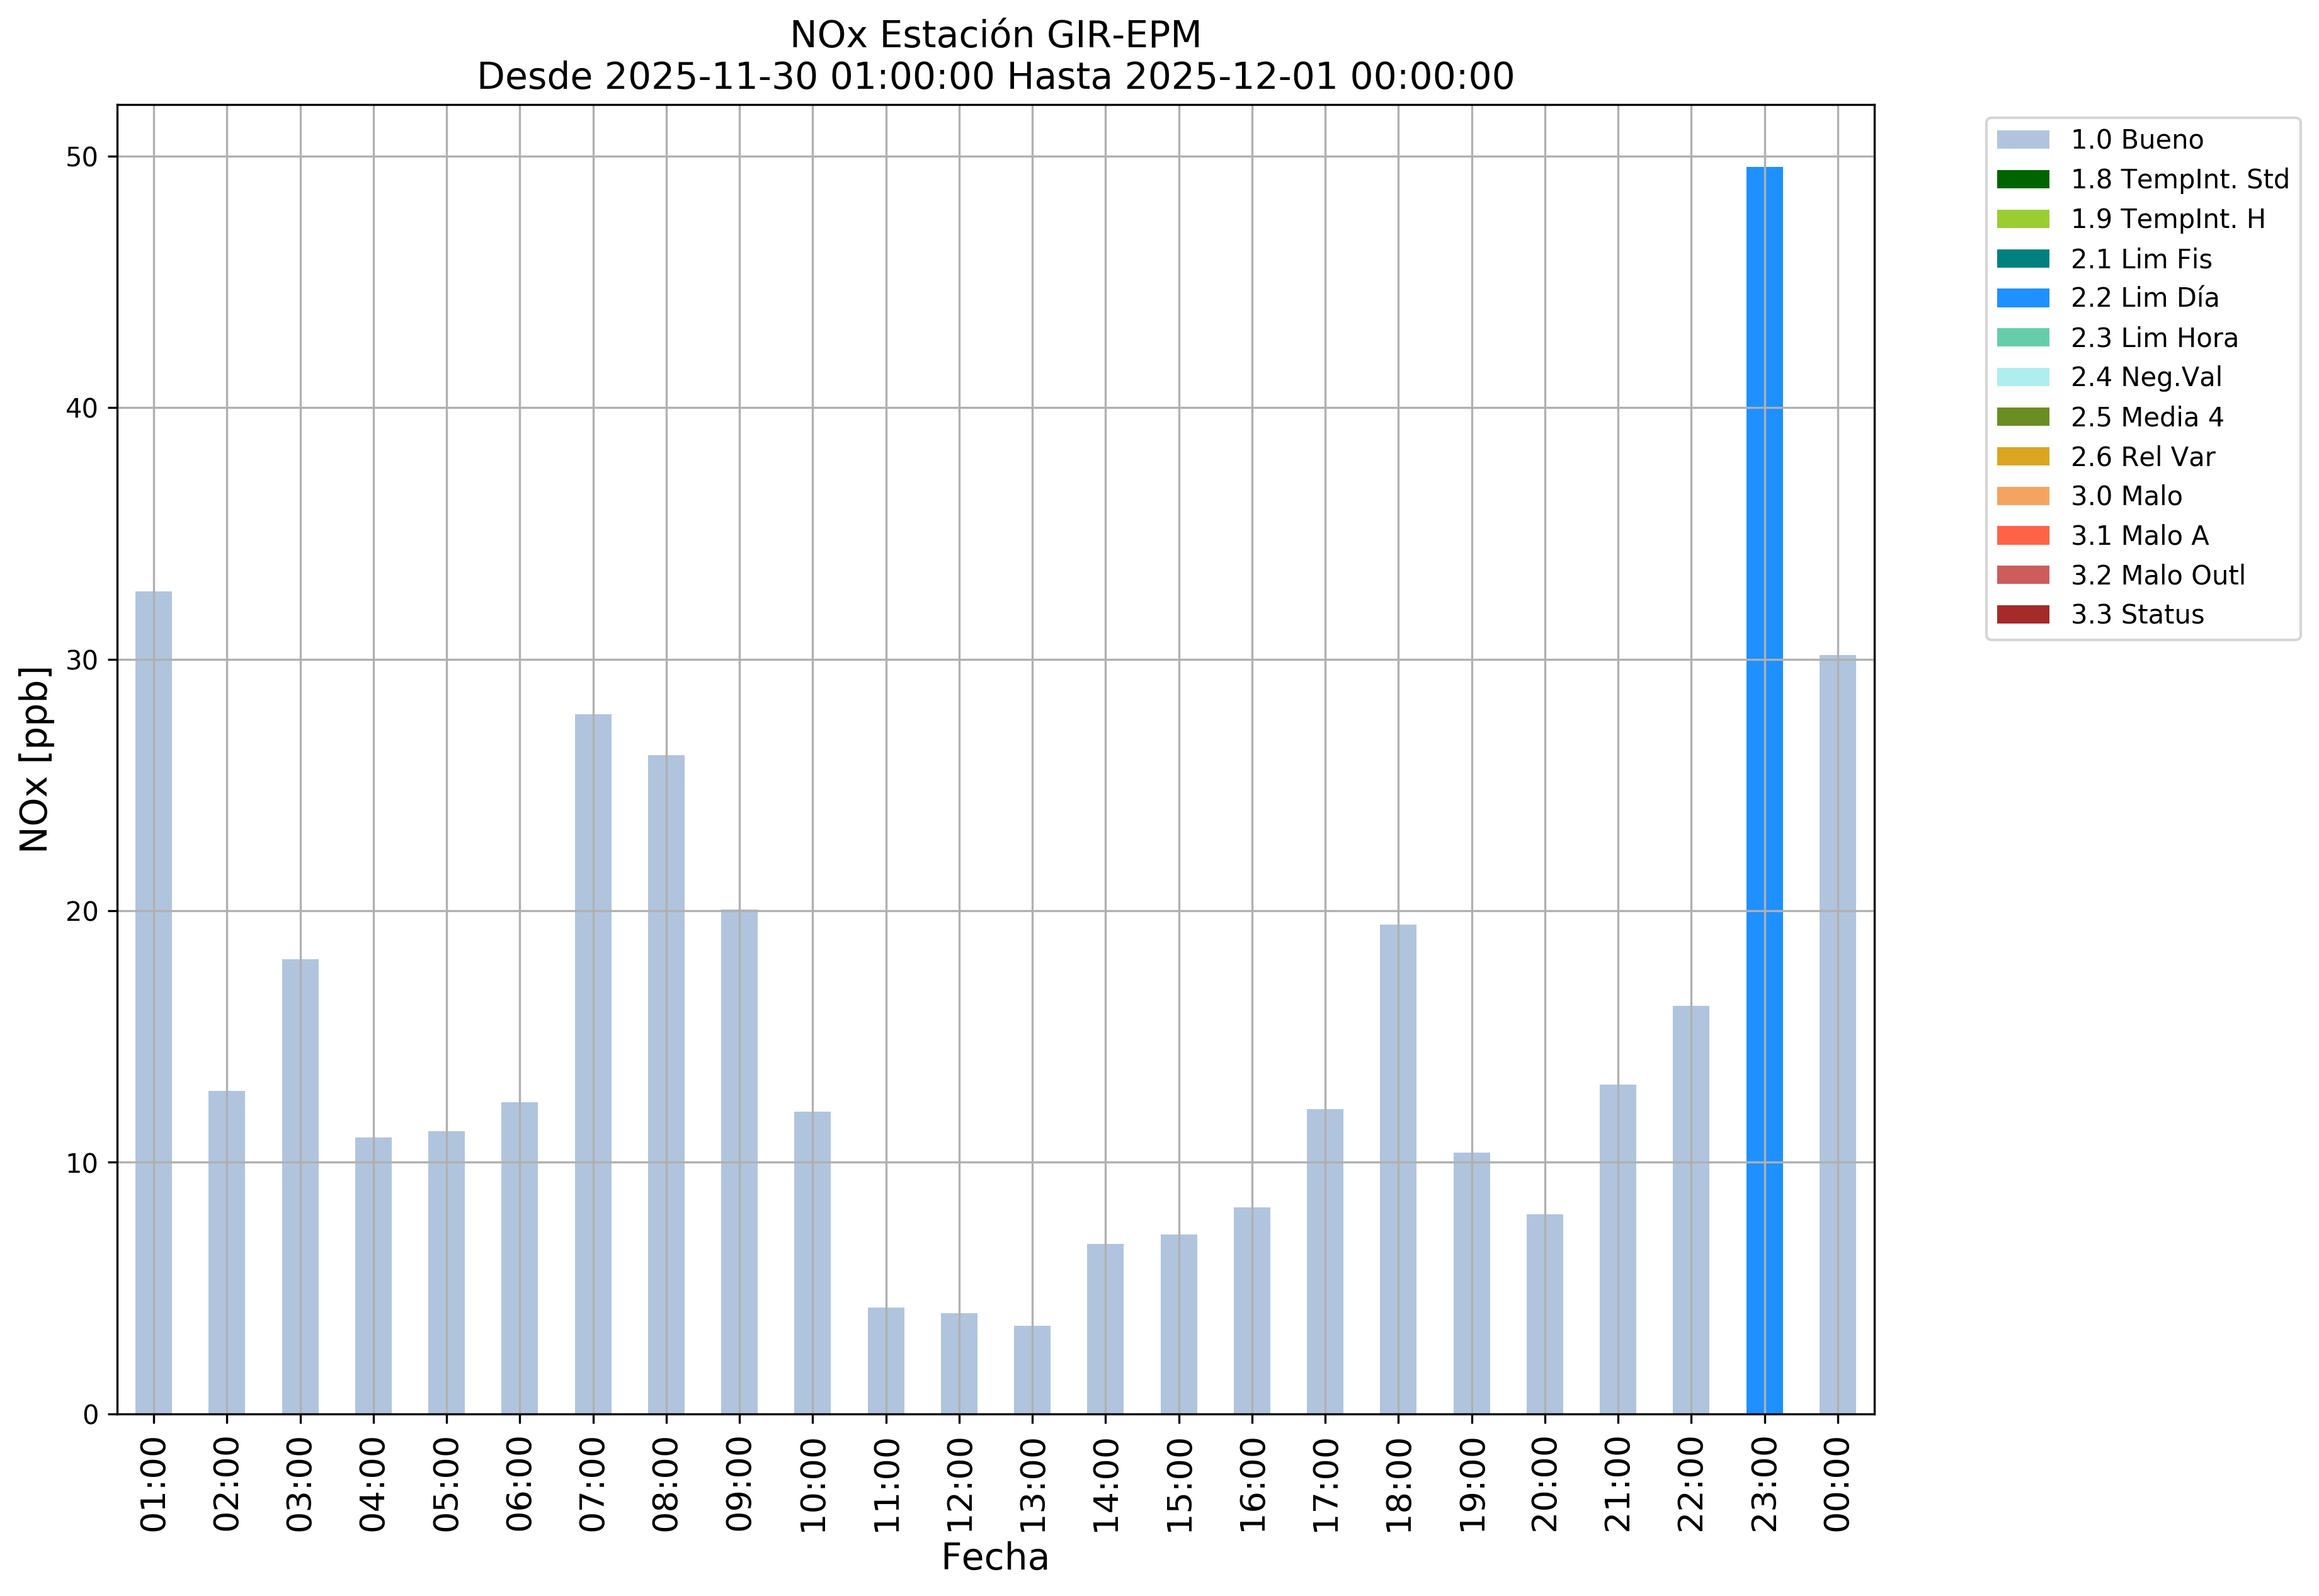Click the 1.0 Bueno legend color swatch
Image resolution: width=2319 pixels, height=1596 pixels.
pyautogui.click(x=2022, y=140)
